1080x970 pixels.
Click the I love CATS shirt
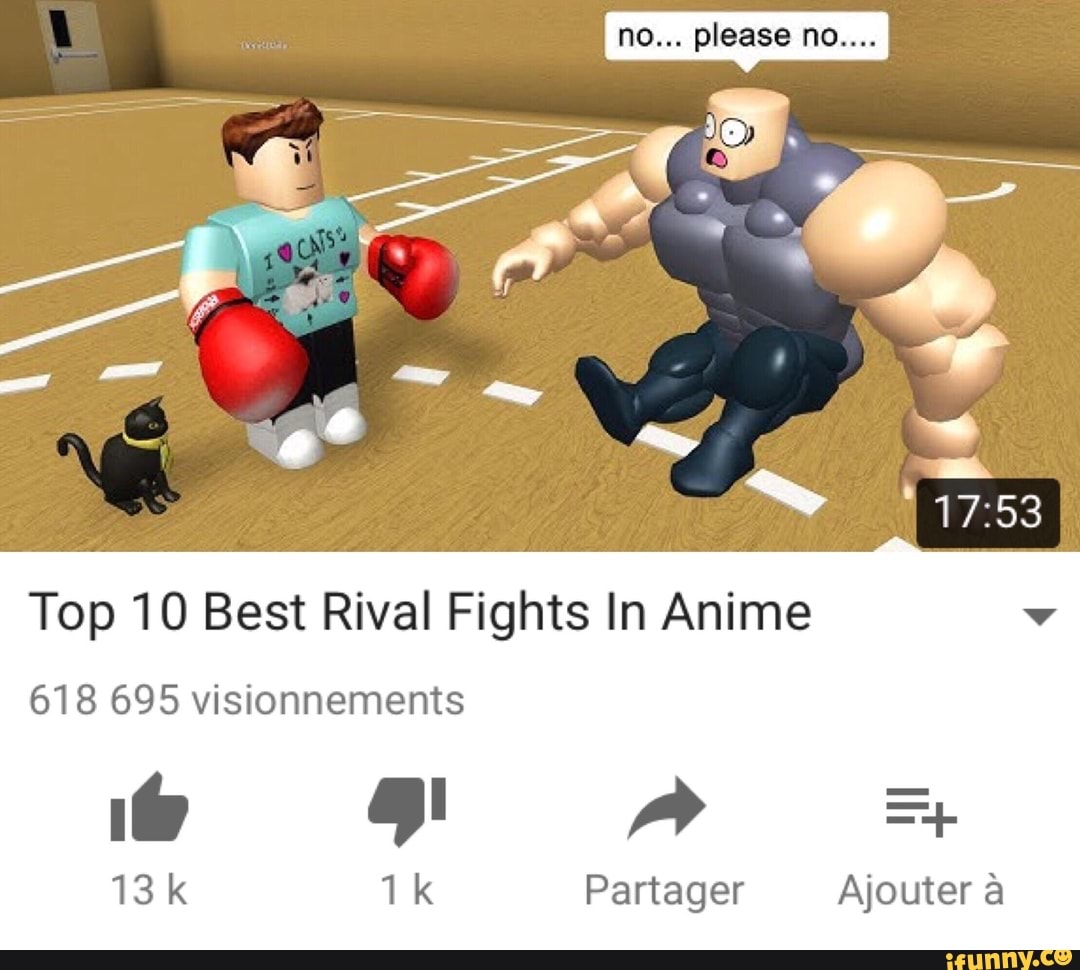coord(278,265)
